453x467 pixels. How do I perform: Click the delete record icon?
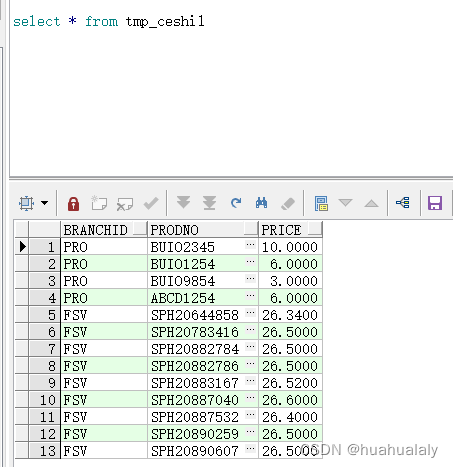point(125,204)
